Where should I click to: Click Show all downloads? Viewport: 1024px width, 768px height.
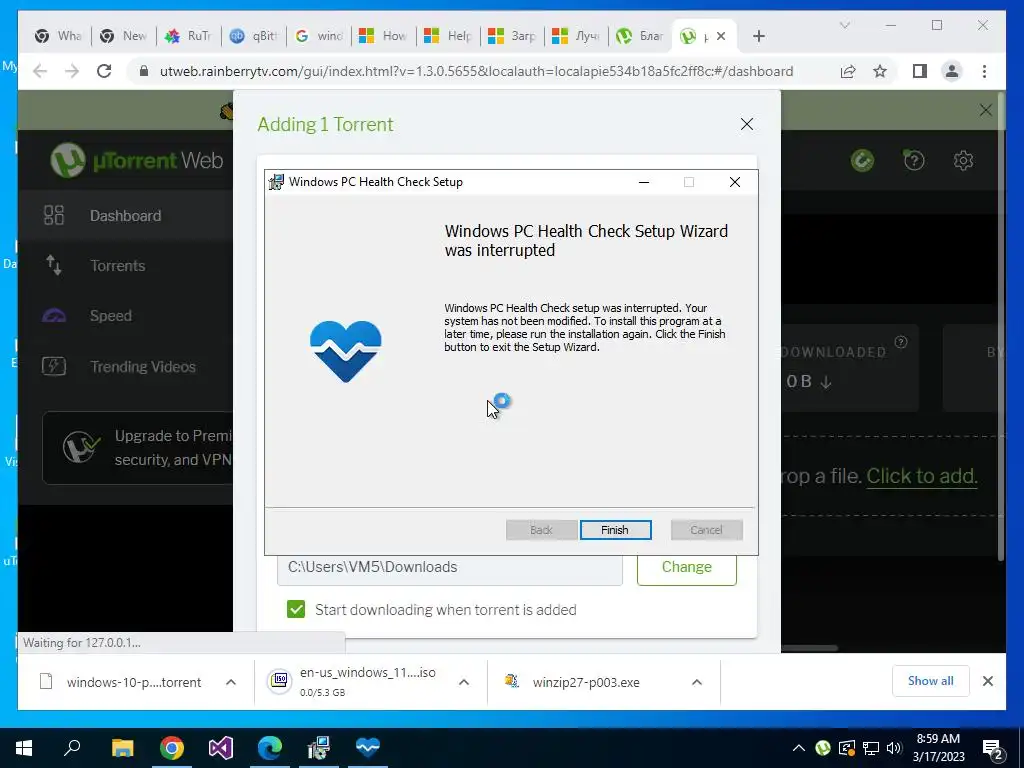931,681
